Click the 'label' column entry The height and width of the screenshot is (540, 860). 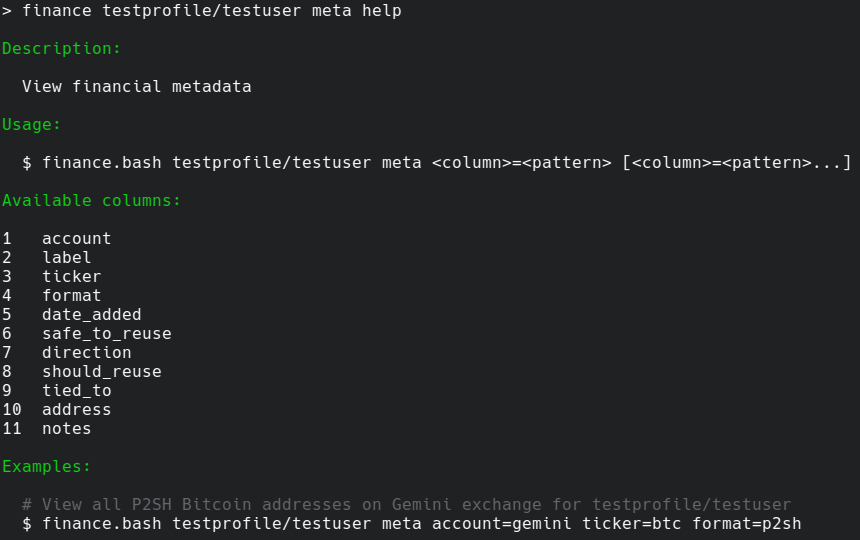point(66,258)
